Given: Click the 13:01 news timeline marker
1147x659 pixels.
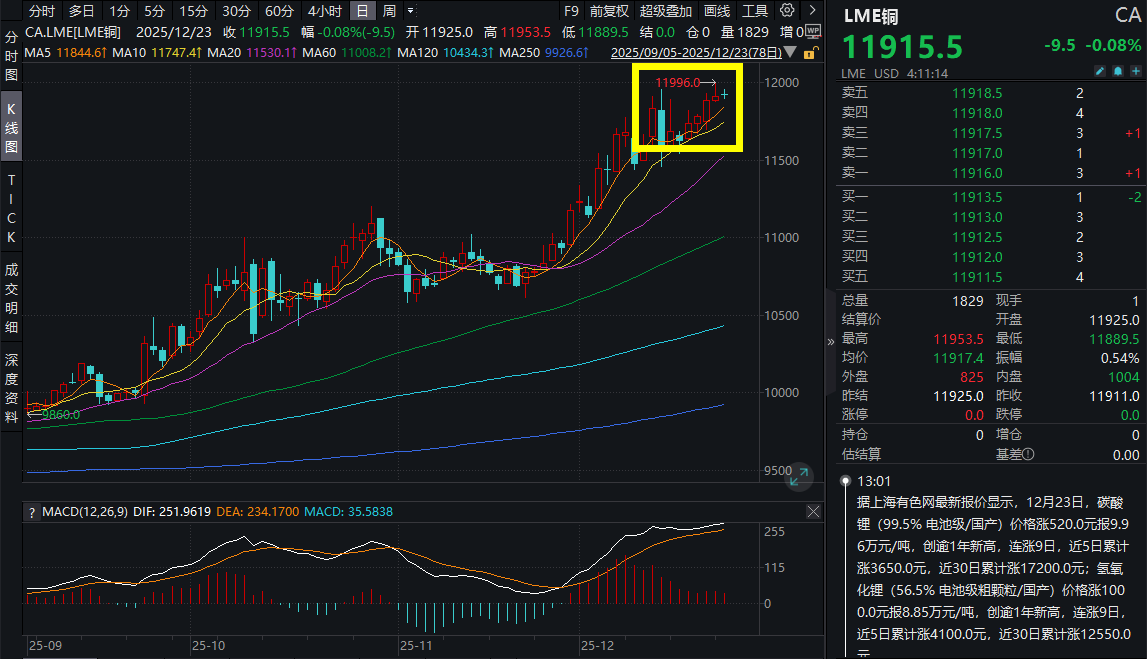Looking at the screenshot, I should click(x=844, y=480).
